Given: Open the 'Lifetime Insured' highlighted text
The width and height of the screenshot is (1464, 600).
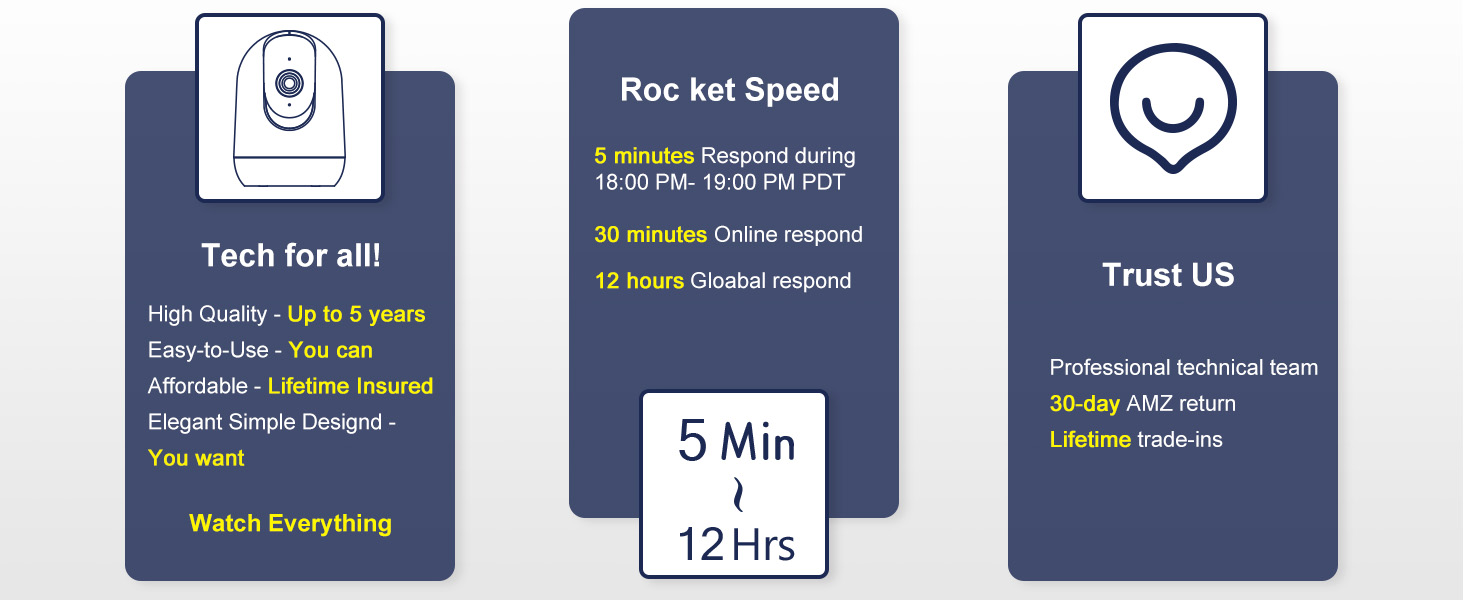Looking at the screenshot, I should (350, 386).
